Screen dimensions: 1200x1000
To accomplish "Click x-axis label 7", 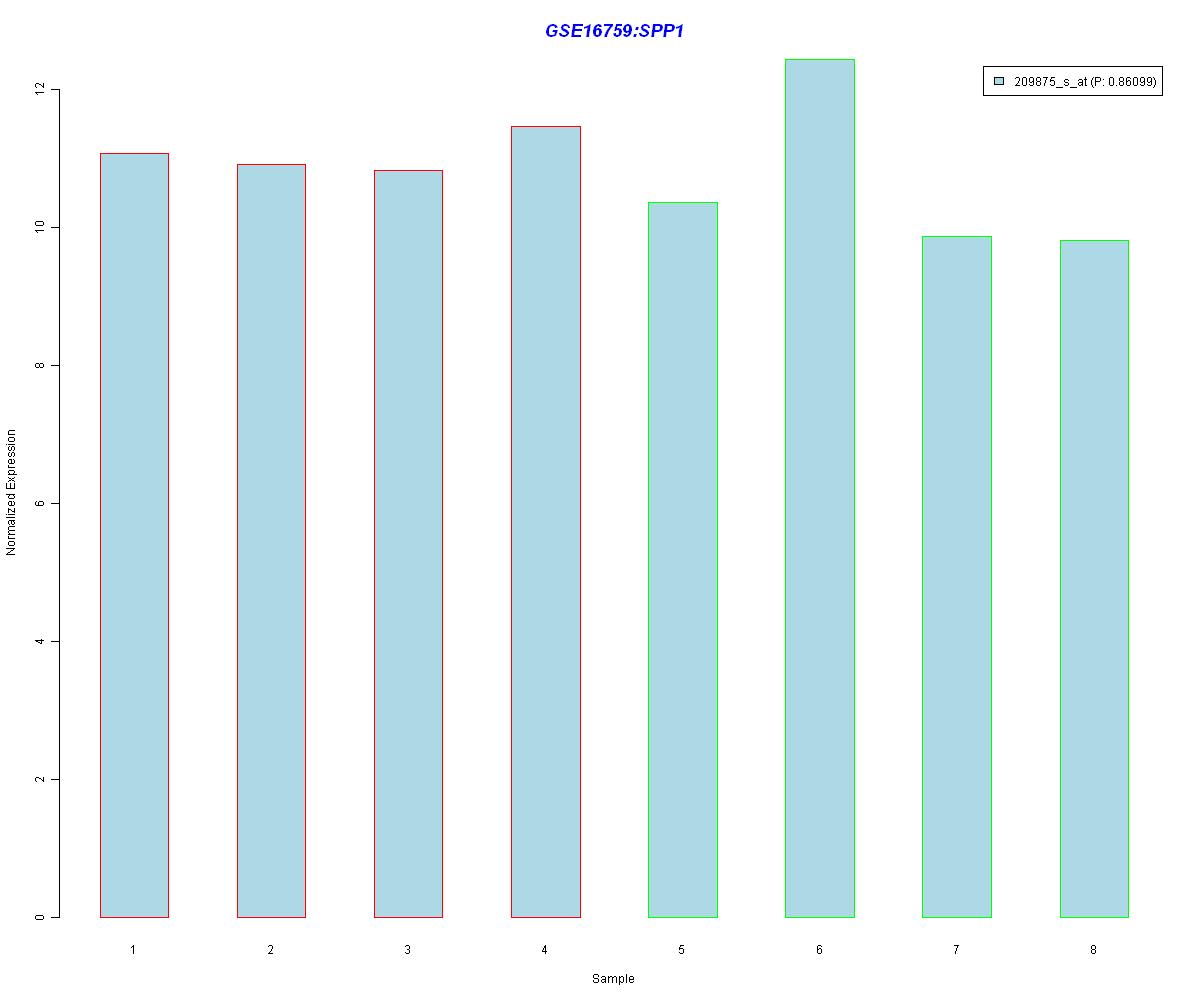I will 956,949.
